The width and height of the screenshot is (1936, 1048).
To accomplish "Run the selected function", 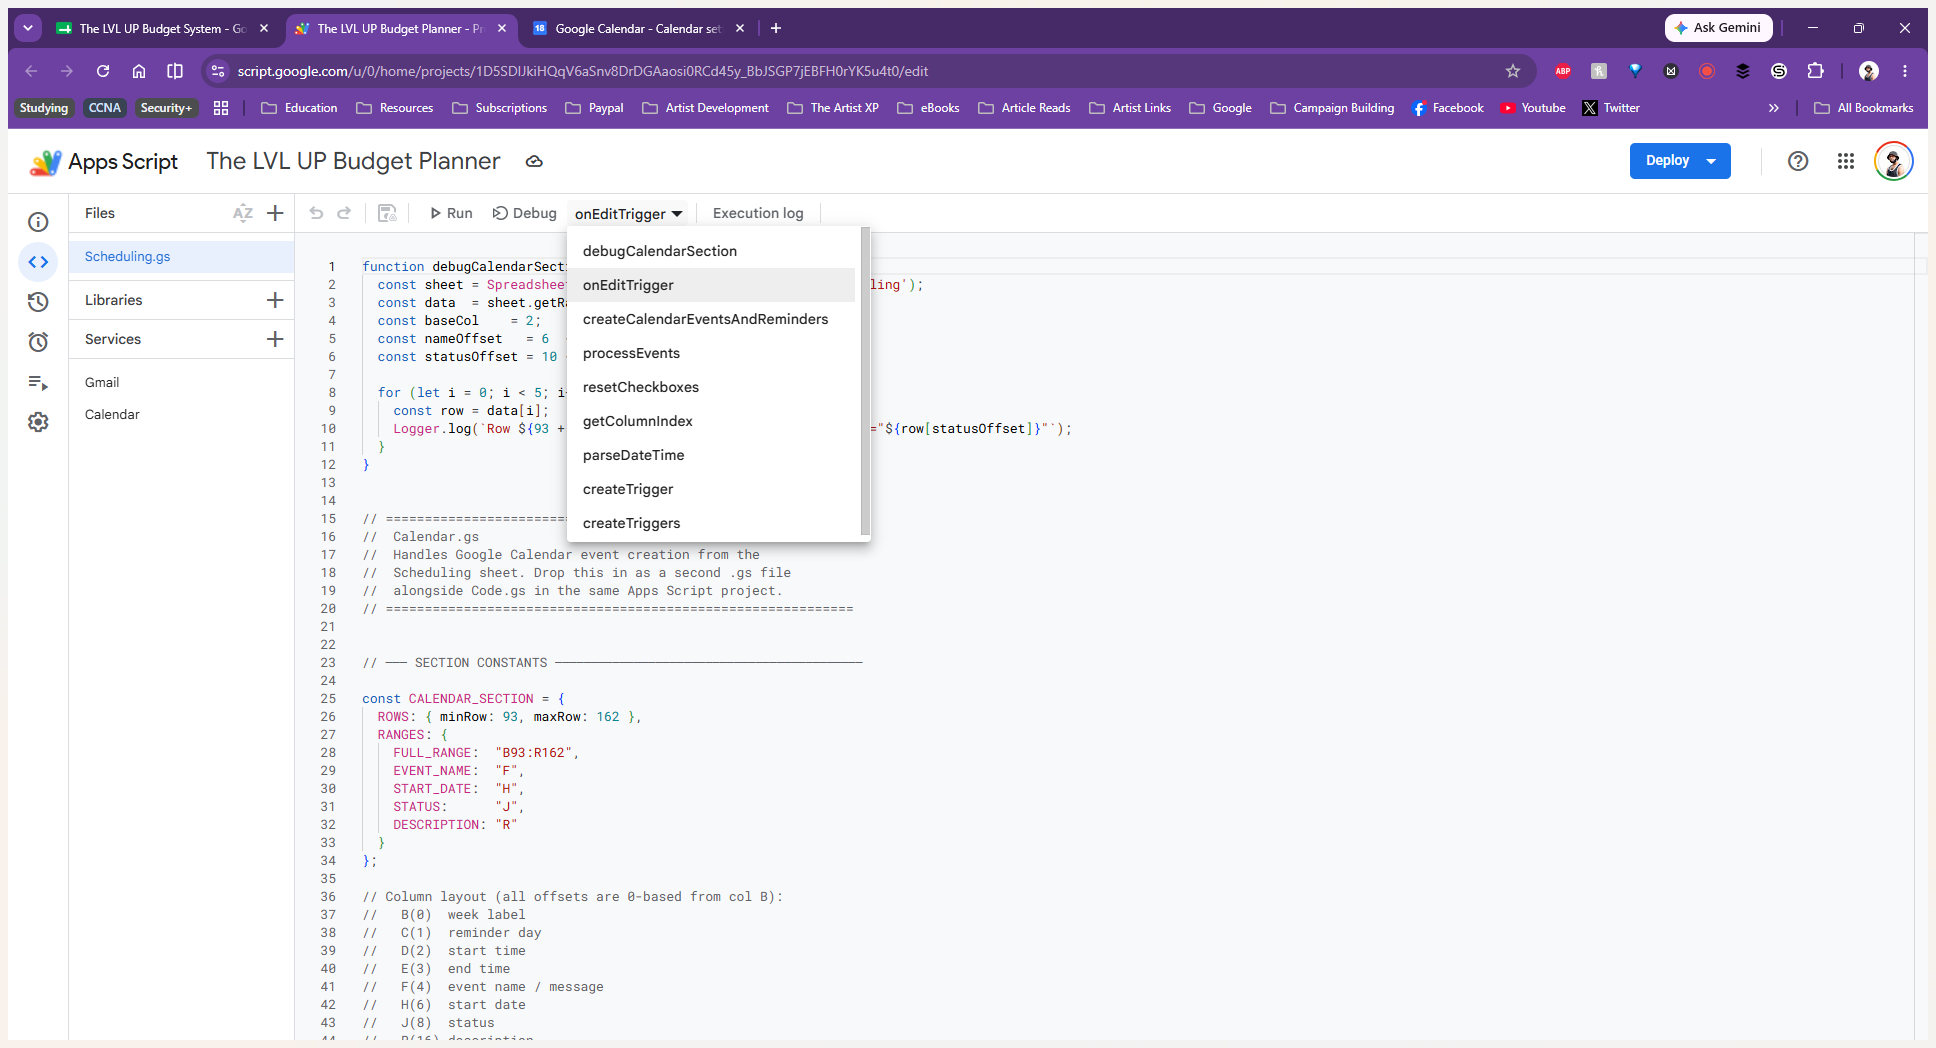I will click(451, 213).
